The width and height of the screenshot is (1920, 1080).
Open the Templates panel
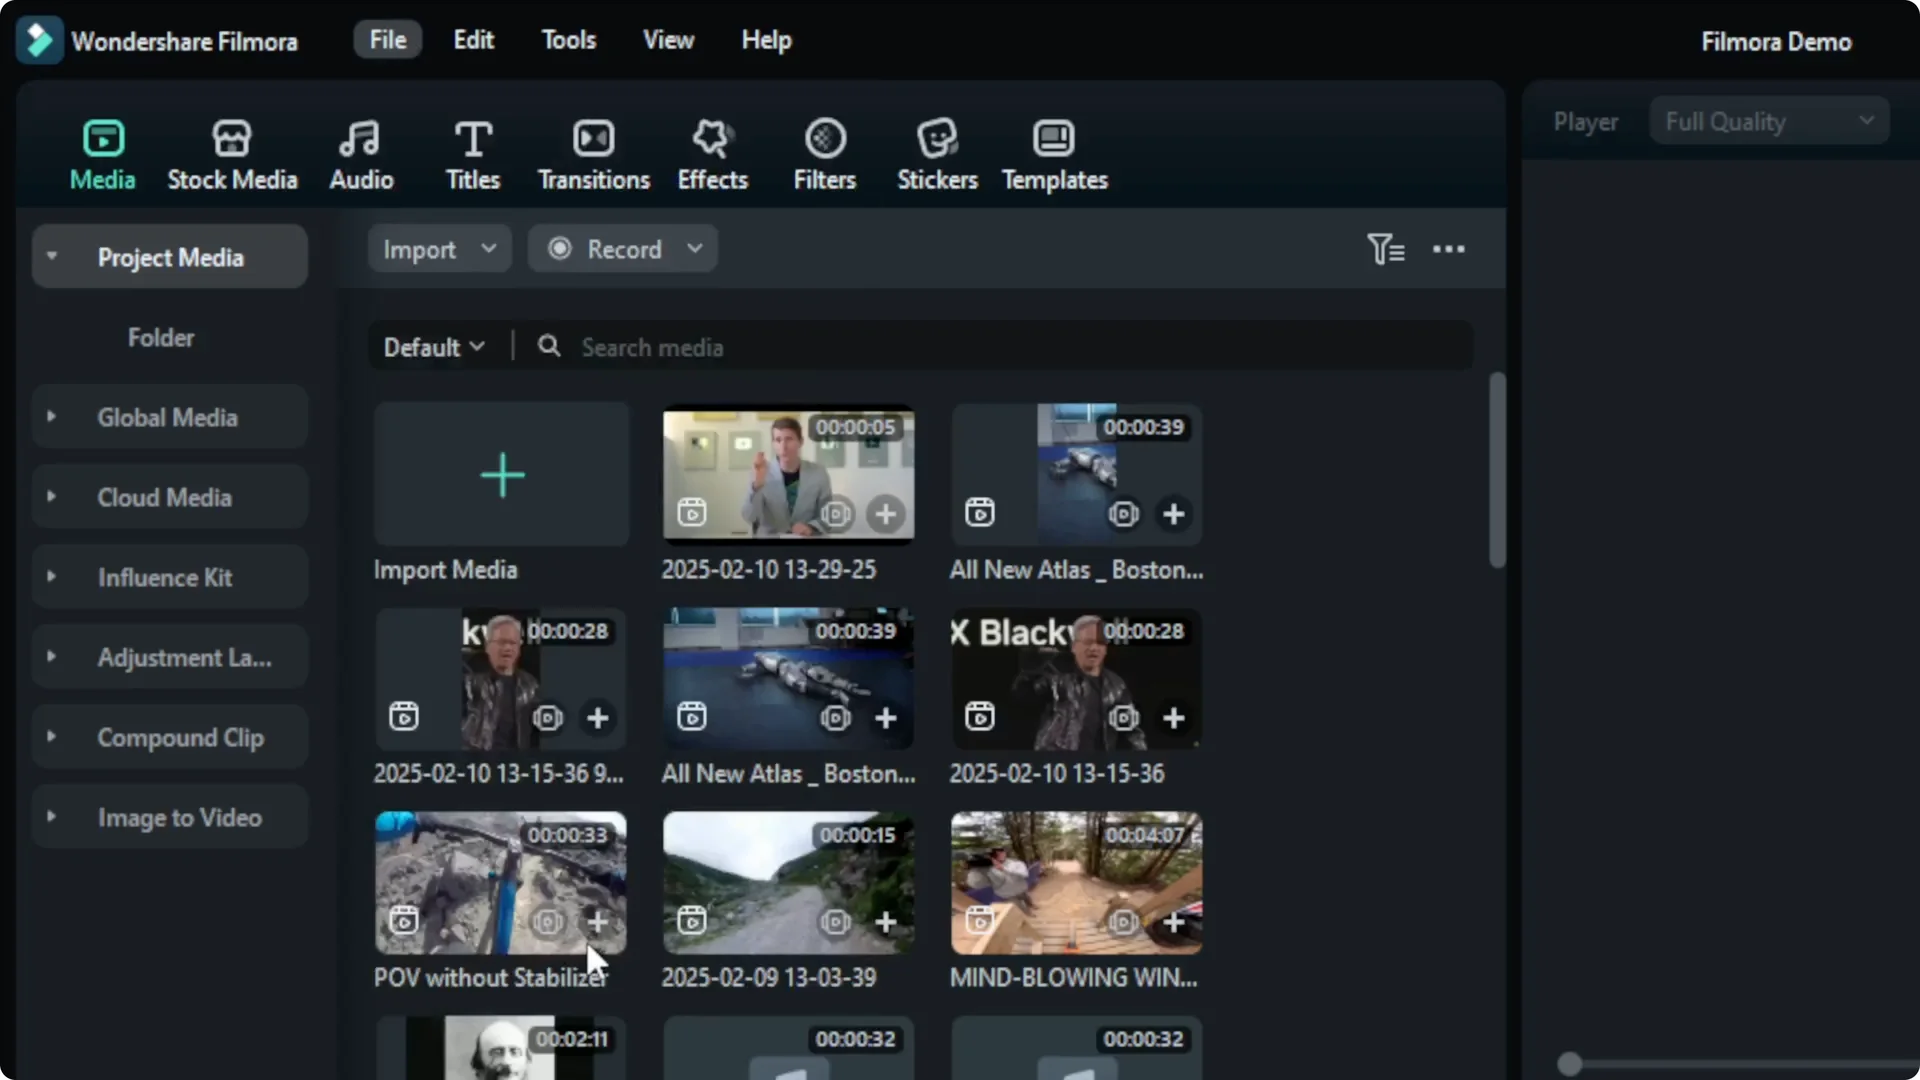[1054, 152]
